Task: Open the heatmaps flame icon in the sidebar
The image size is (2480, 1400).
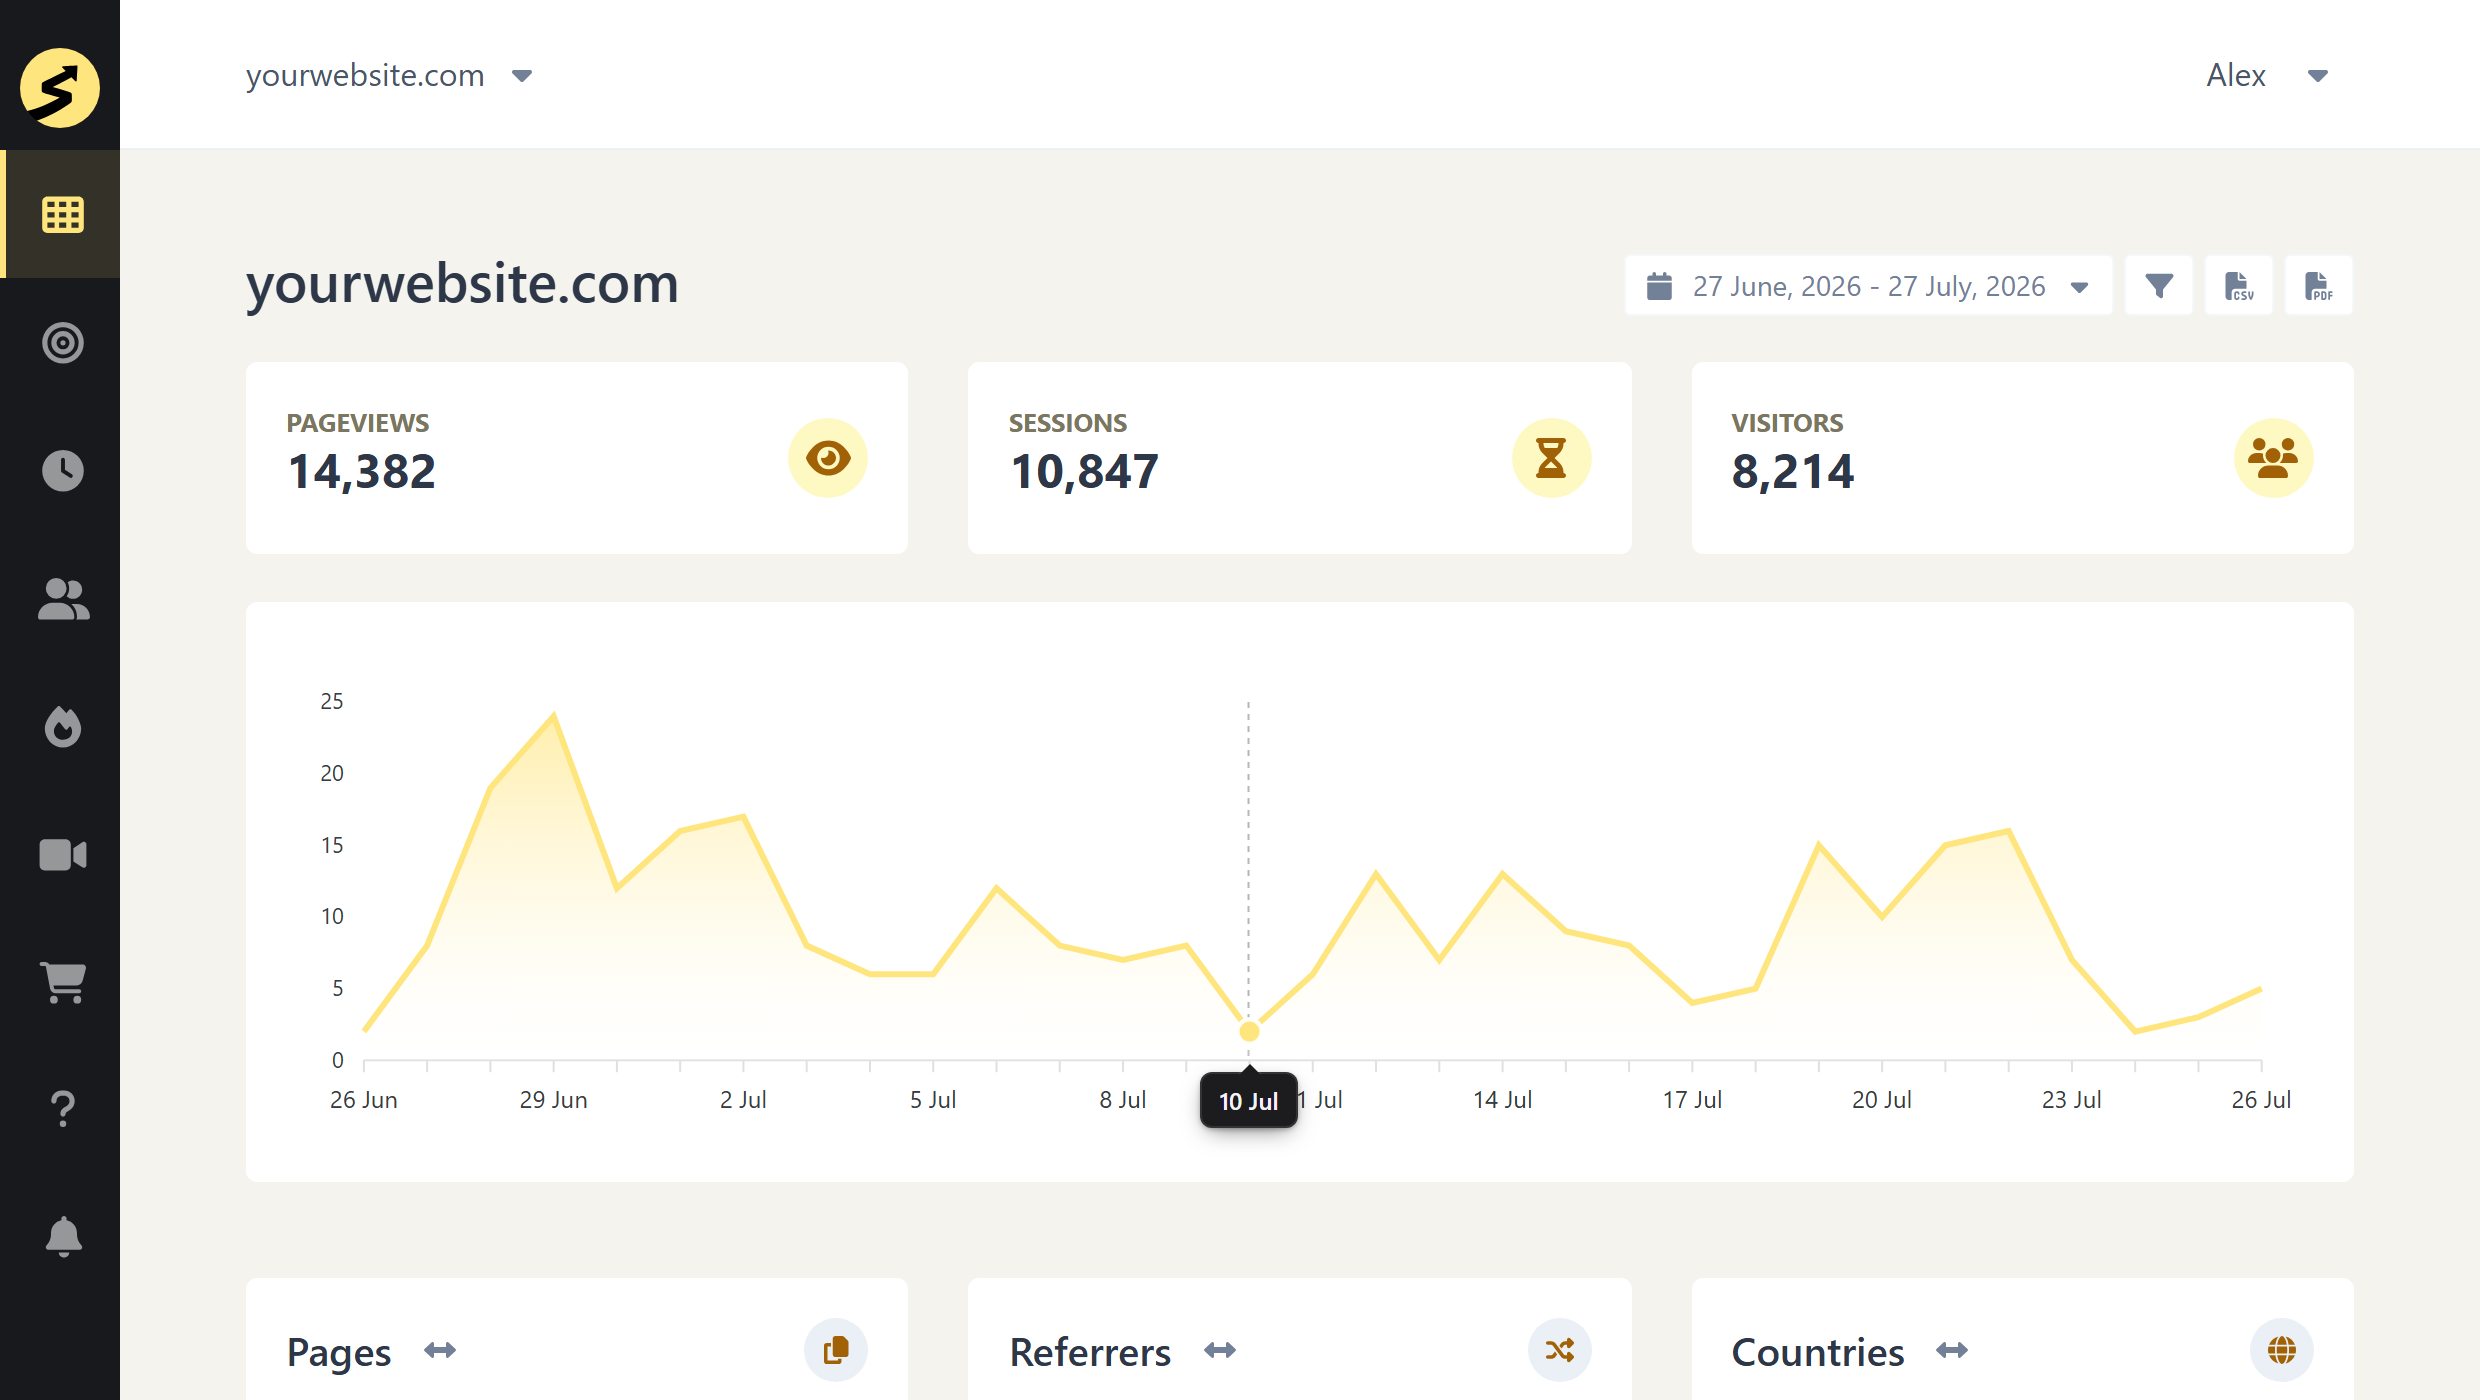Action: (x=62, y=727)
